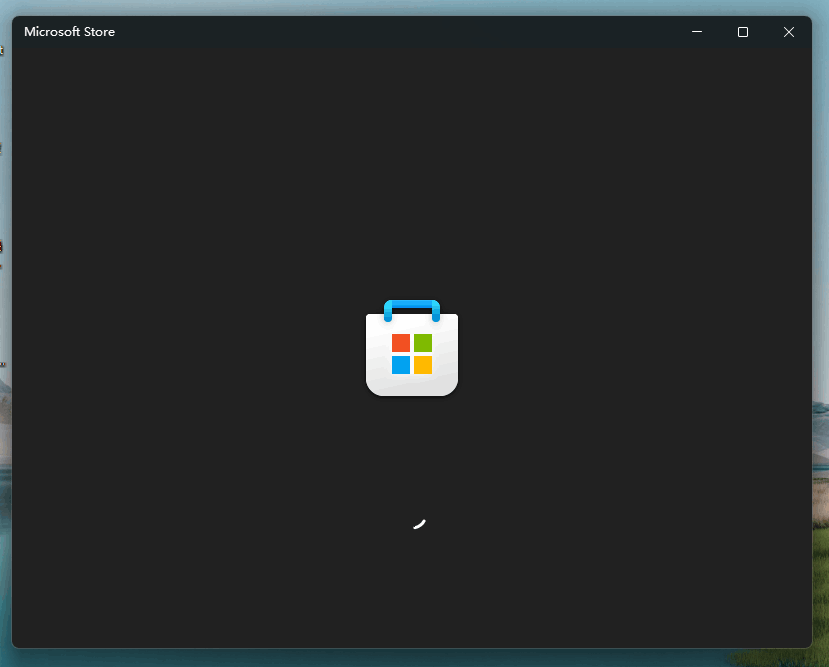Close the Microsoft Store window
The height and width of the screenshot is (667, 829).
[788, 32]
